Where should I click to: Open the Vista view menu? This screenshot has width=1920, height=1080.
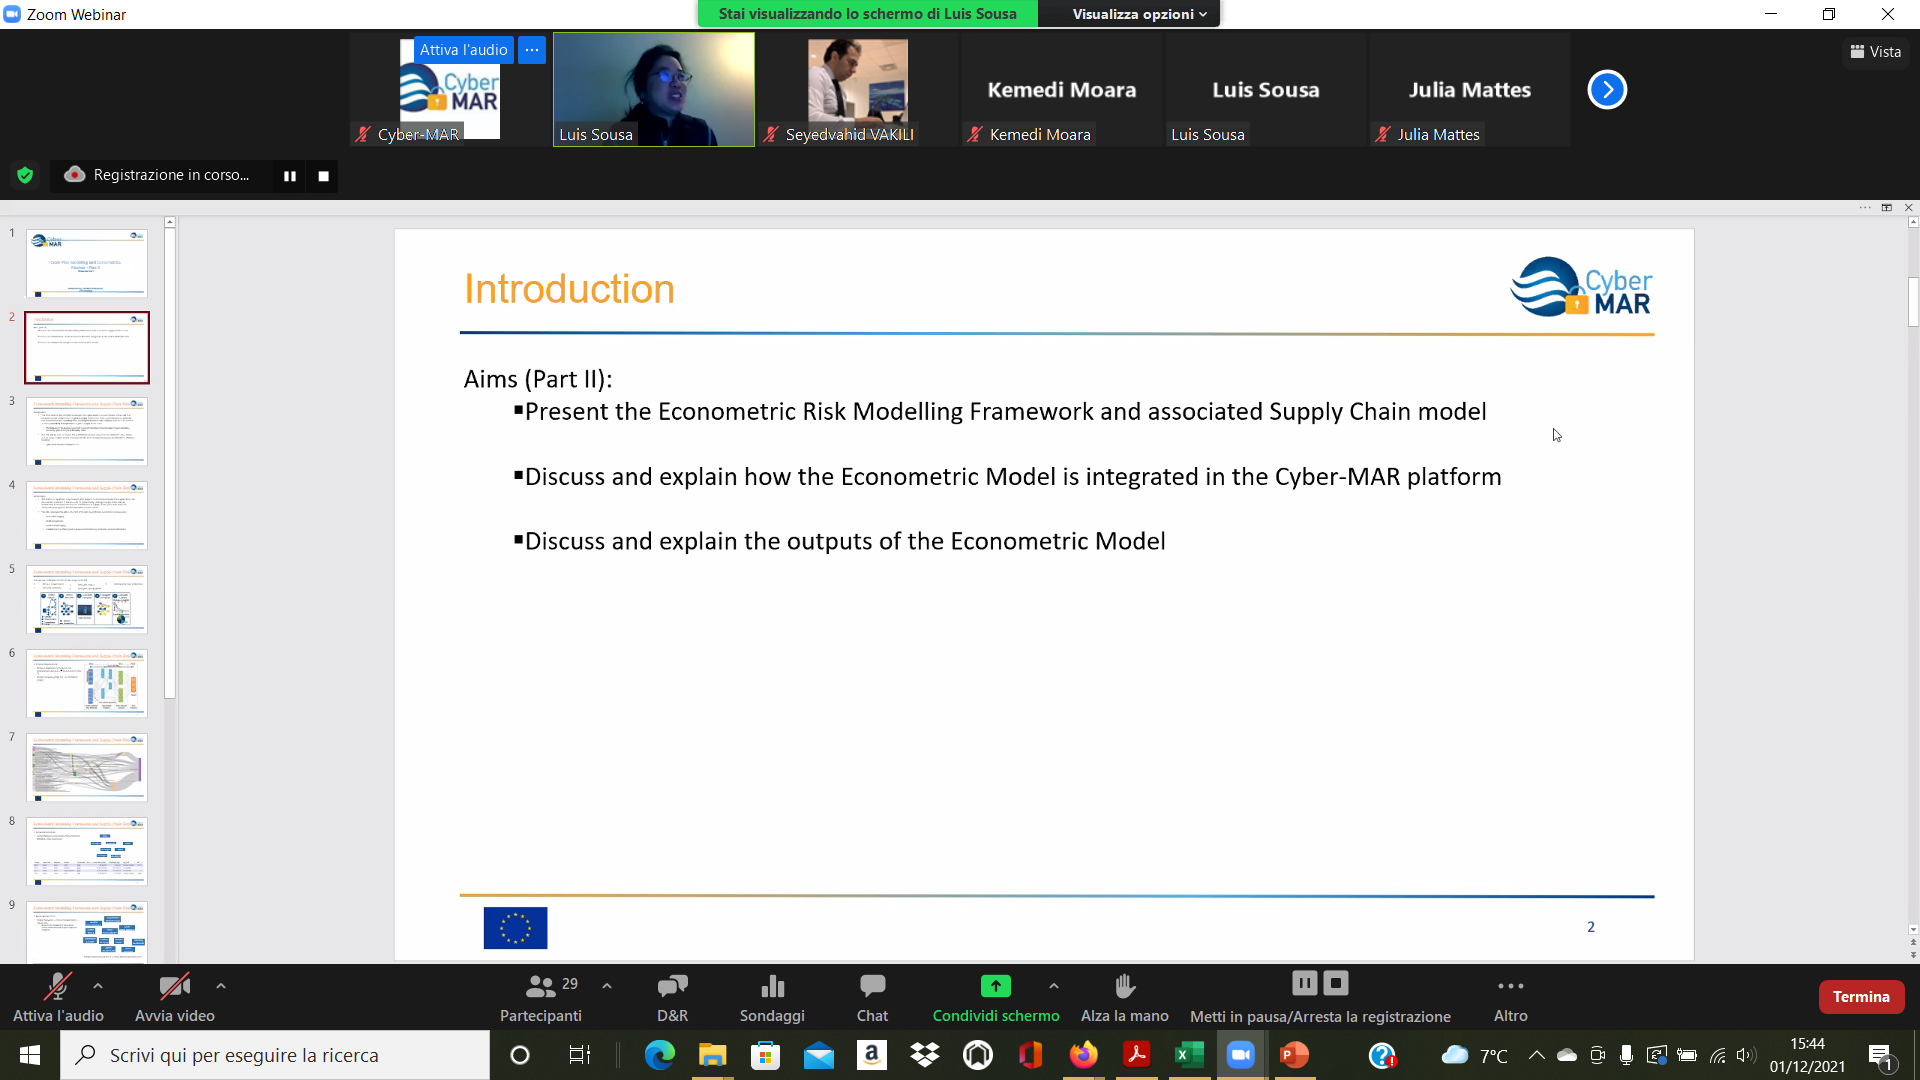[1875, 52]
